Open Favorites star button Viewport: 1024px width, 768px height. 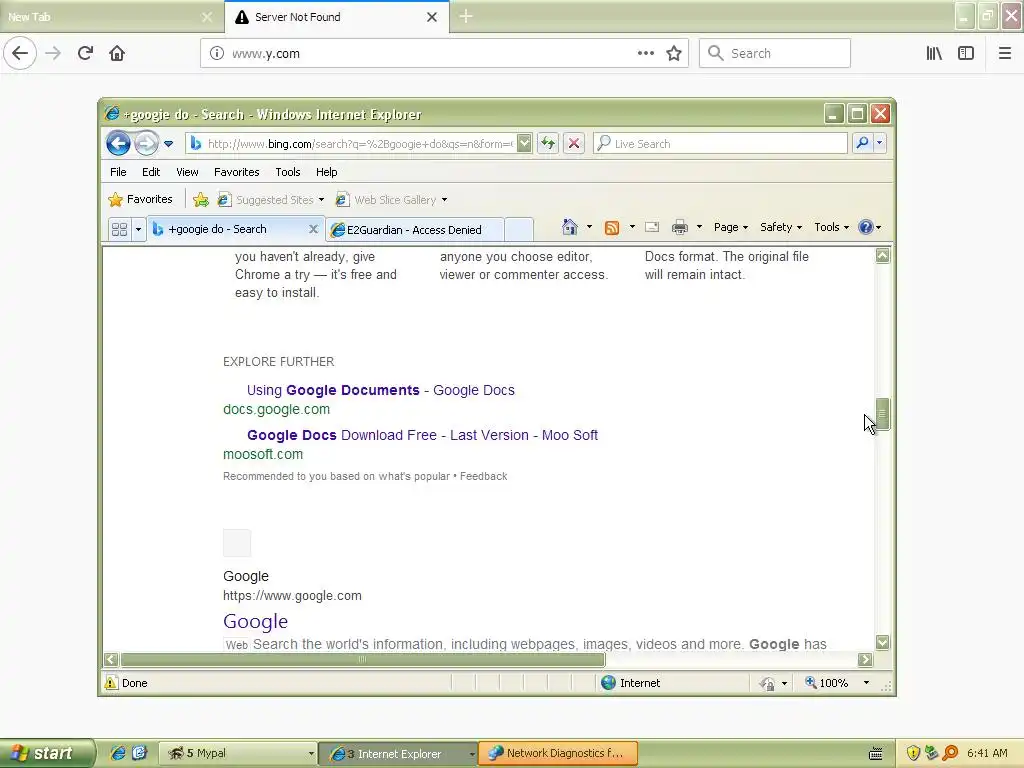(140, 199)
